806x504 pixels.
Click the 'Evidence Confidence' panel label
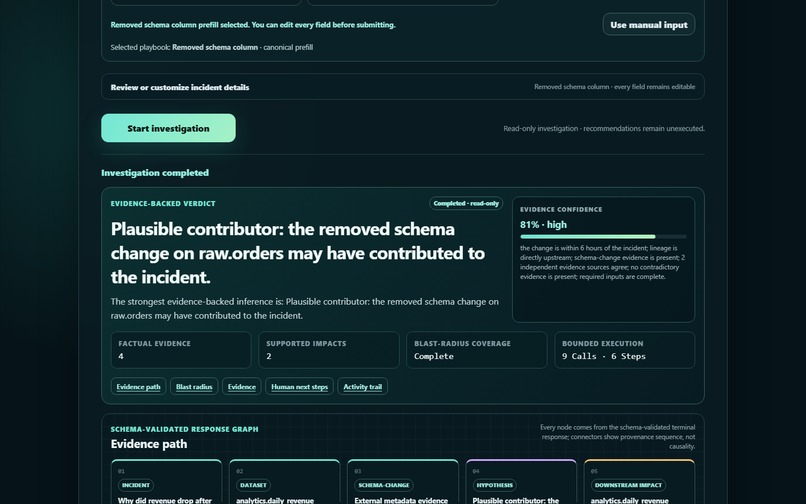pos(561,209)
